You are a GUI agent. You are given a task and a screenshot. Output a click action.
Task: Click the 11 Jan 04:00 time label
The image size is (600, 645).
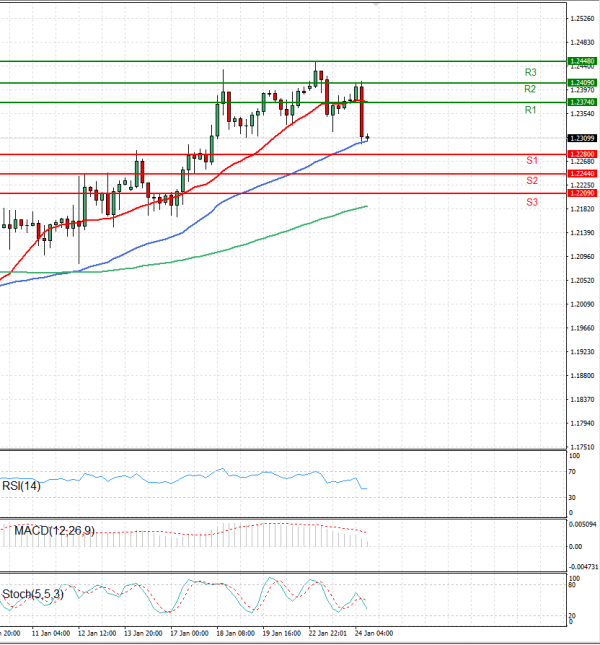click(x=51, y=633)
